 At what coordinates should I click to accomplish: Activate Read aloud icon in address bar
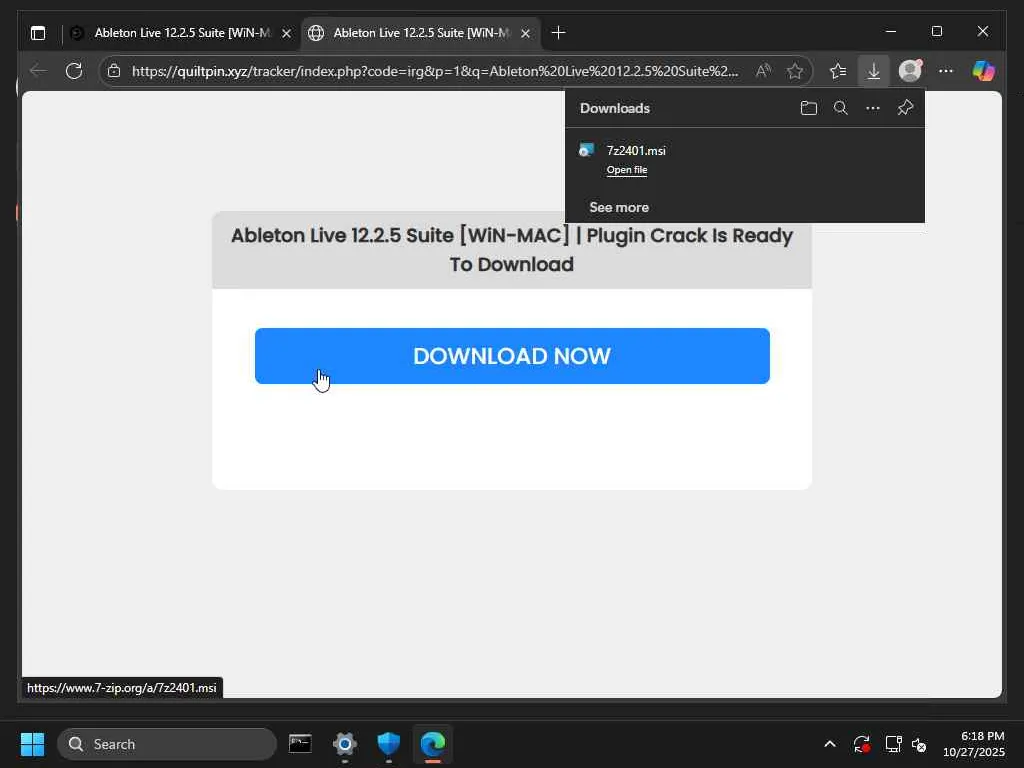763,71
